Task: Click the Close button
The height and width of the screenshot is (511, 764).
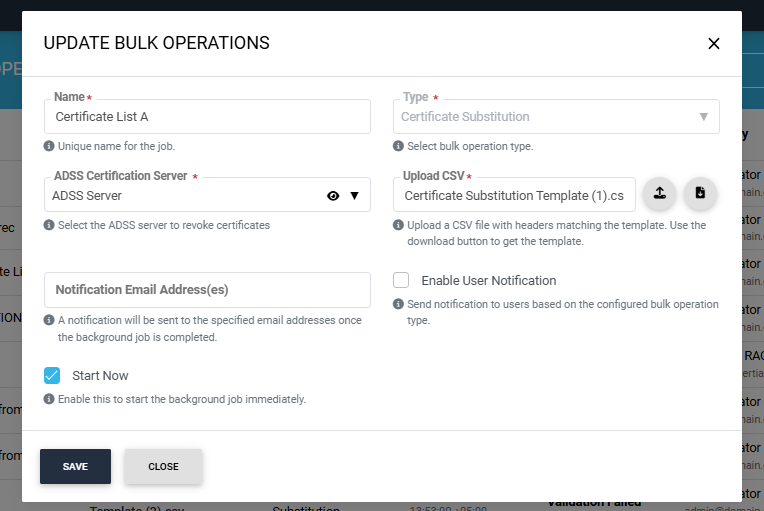Action: pyautogui.click(x=163, y=467)
